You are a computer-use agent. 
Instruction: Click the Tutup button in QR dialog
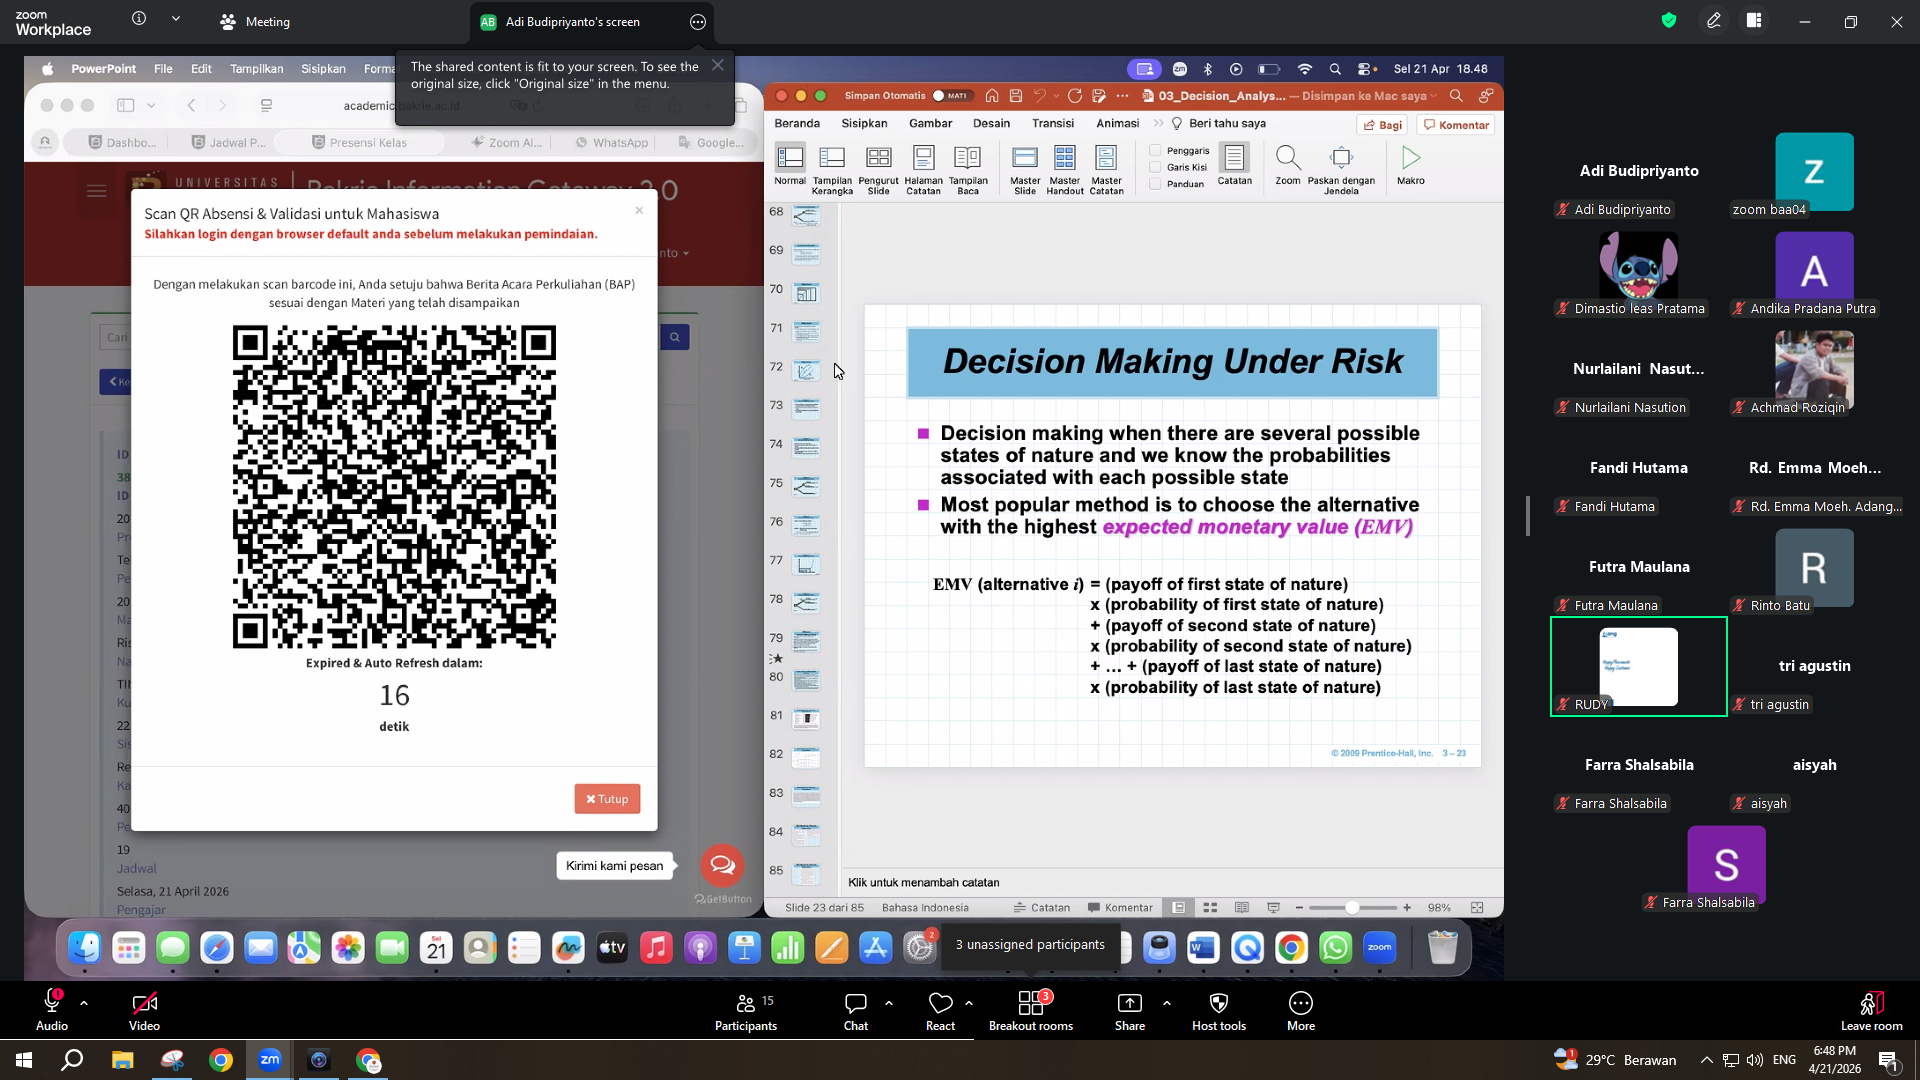click(x=607, y=799)
